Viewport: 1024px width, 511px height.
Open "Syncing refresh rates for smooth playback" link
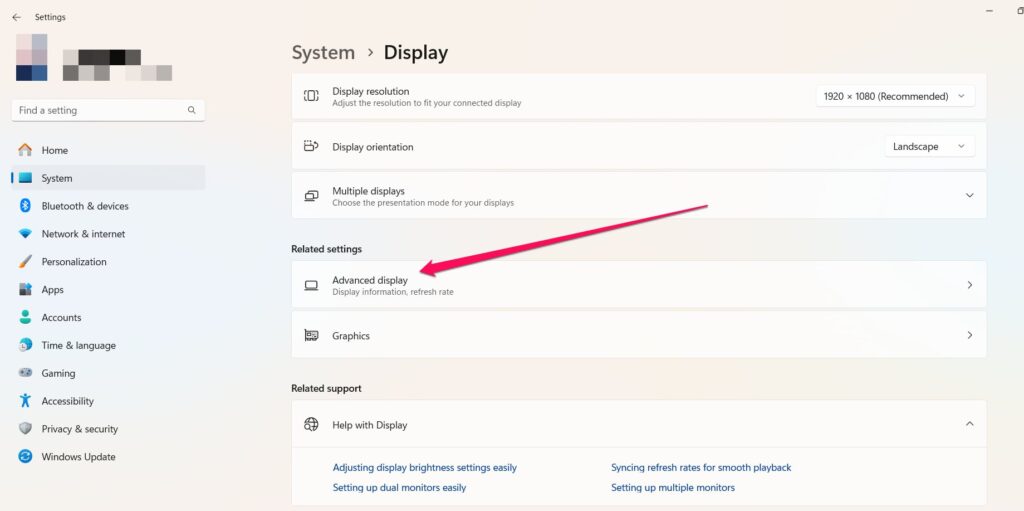(x=701, y=467)
